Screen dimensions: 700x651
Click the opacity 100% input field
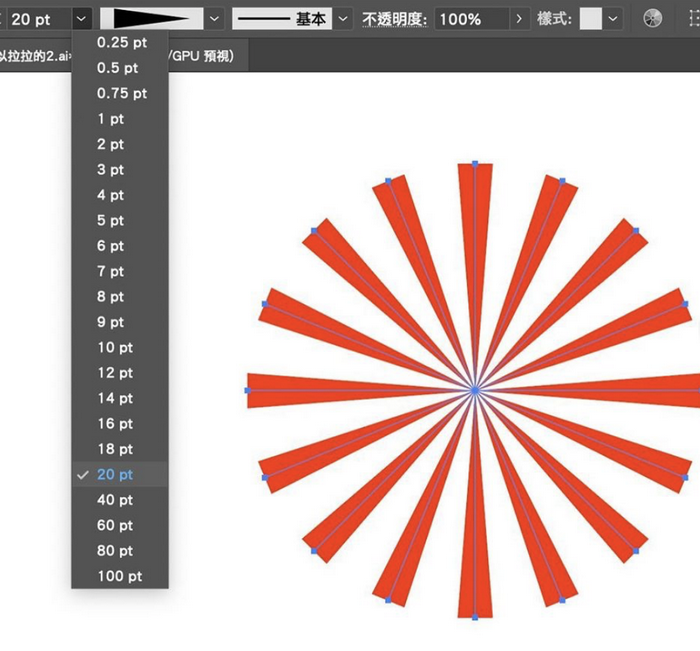(x=472, y=19)
